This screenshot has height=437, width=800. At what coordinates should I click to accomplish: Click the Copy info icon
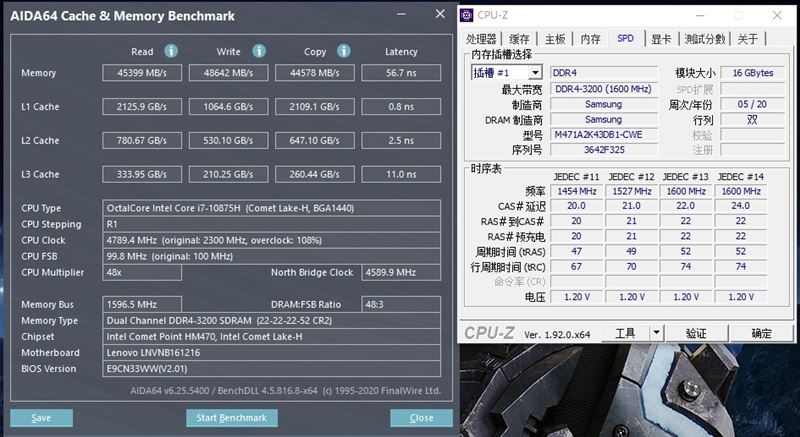coord(344,51)
